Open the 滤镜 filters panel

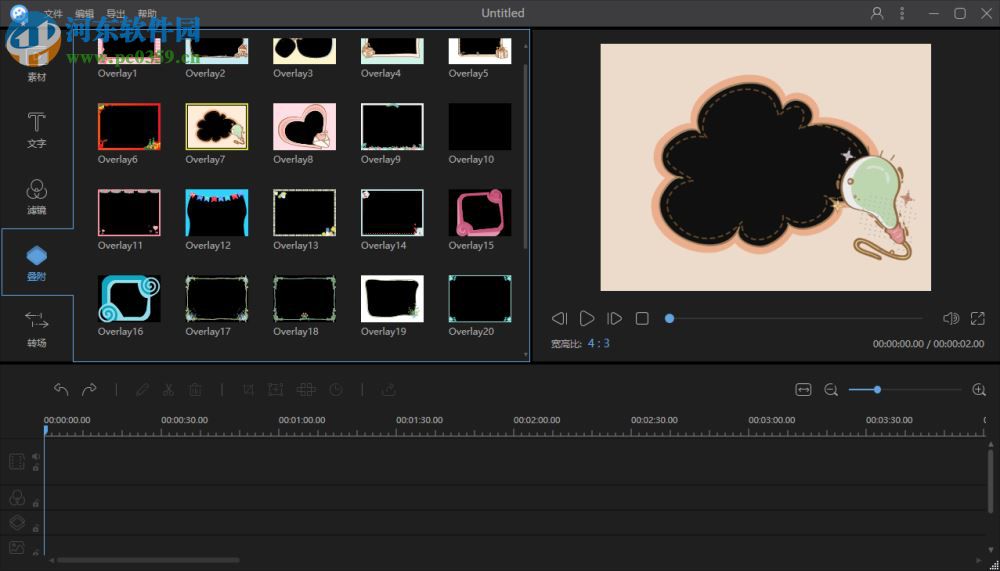[36, 196]
